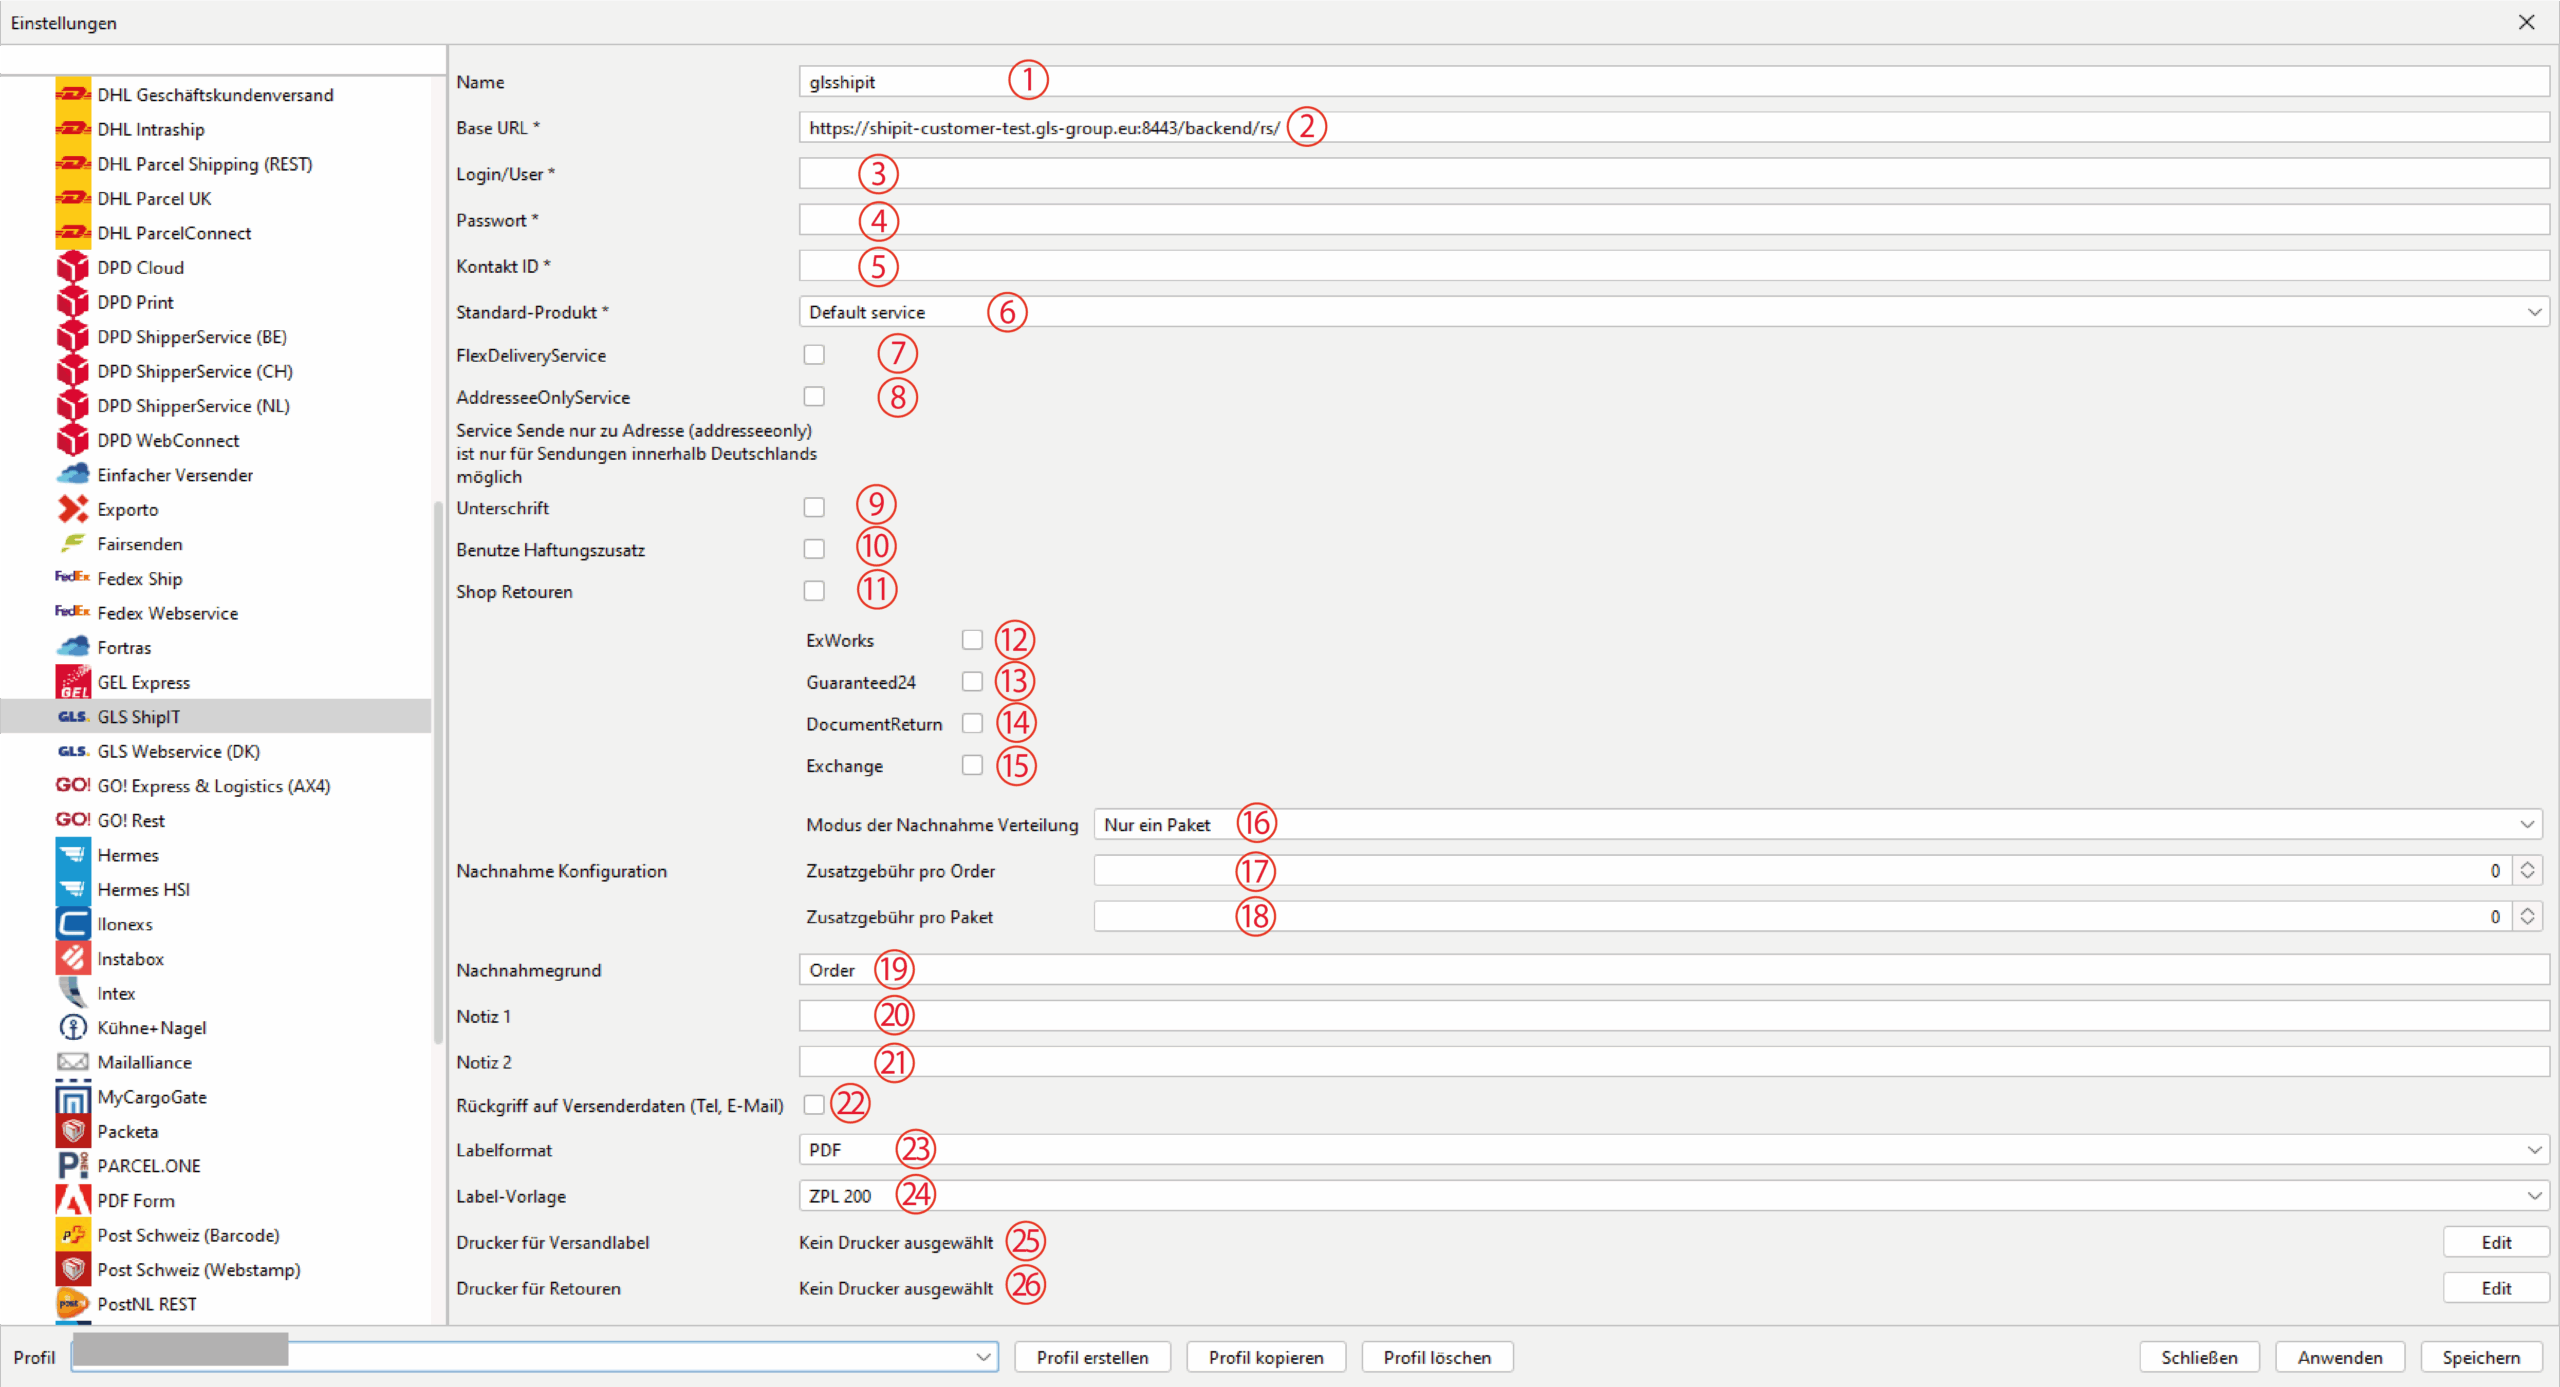Click the GEL Express red icon
The height and width of the screenshot is (1387, 2560).
coord(73,682)
